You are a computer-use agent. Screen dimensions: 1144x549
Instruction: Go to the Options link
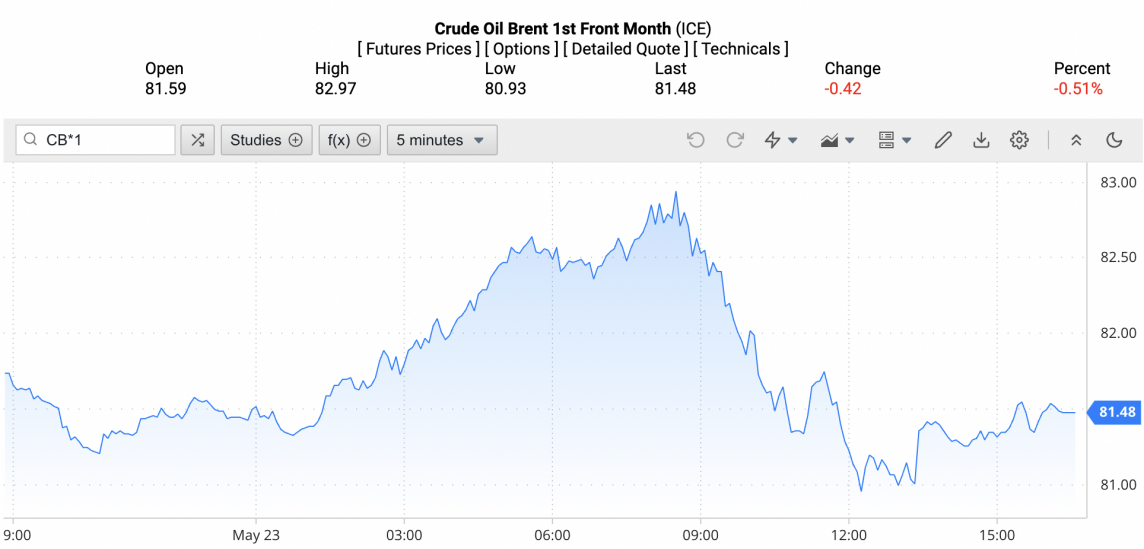(x=522, y=49)
